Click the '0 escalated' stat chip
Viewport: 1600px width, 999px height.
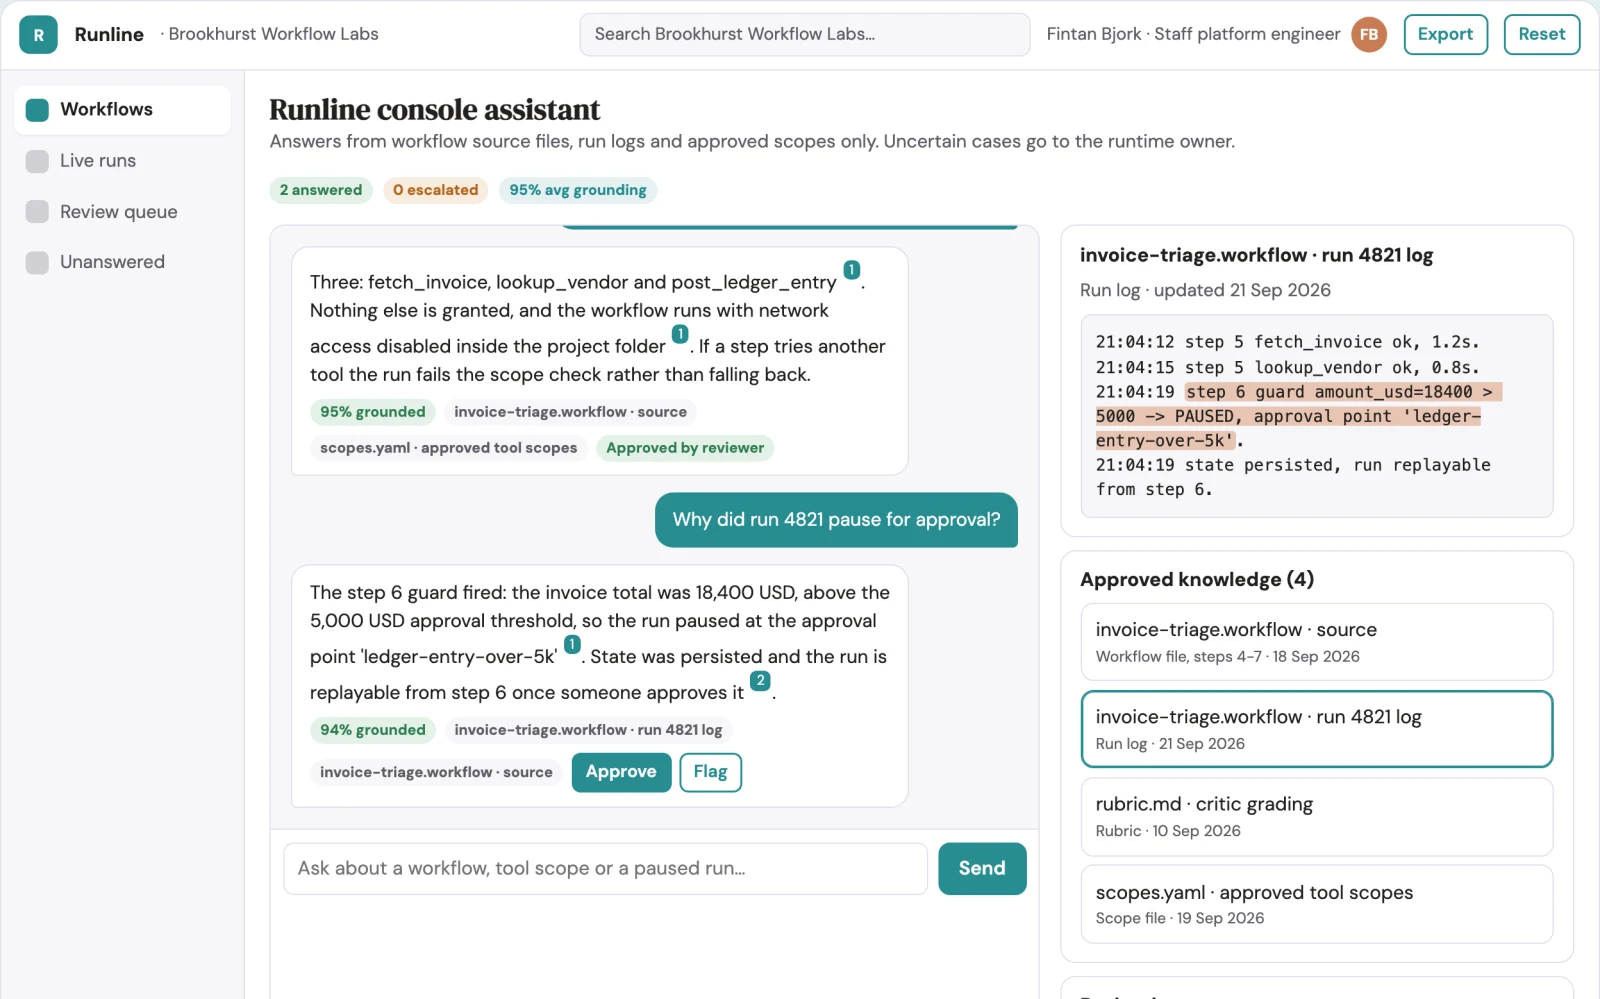[436, 190]
